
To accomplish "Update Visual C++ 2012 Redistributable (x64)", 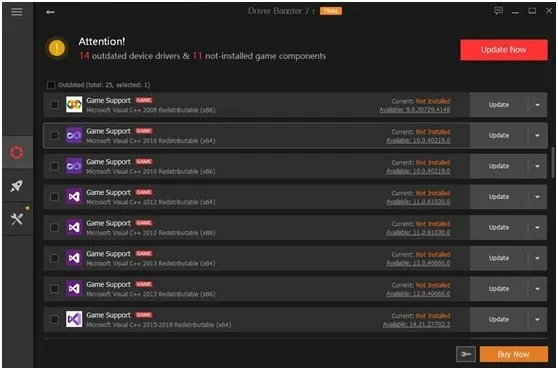I will coord(499,196).
